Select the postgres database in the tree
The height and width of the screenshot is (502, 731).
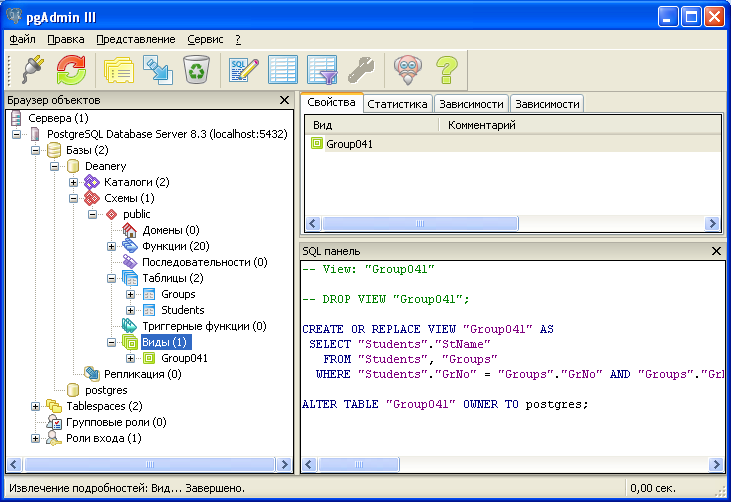click(x=106, y=390)
